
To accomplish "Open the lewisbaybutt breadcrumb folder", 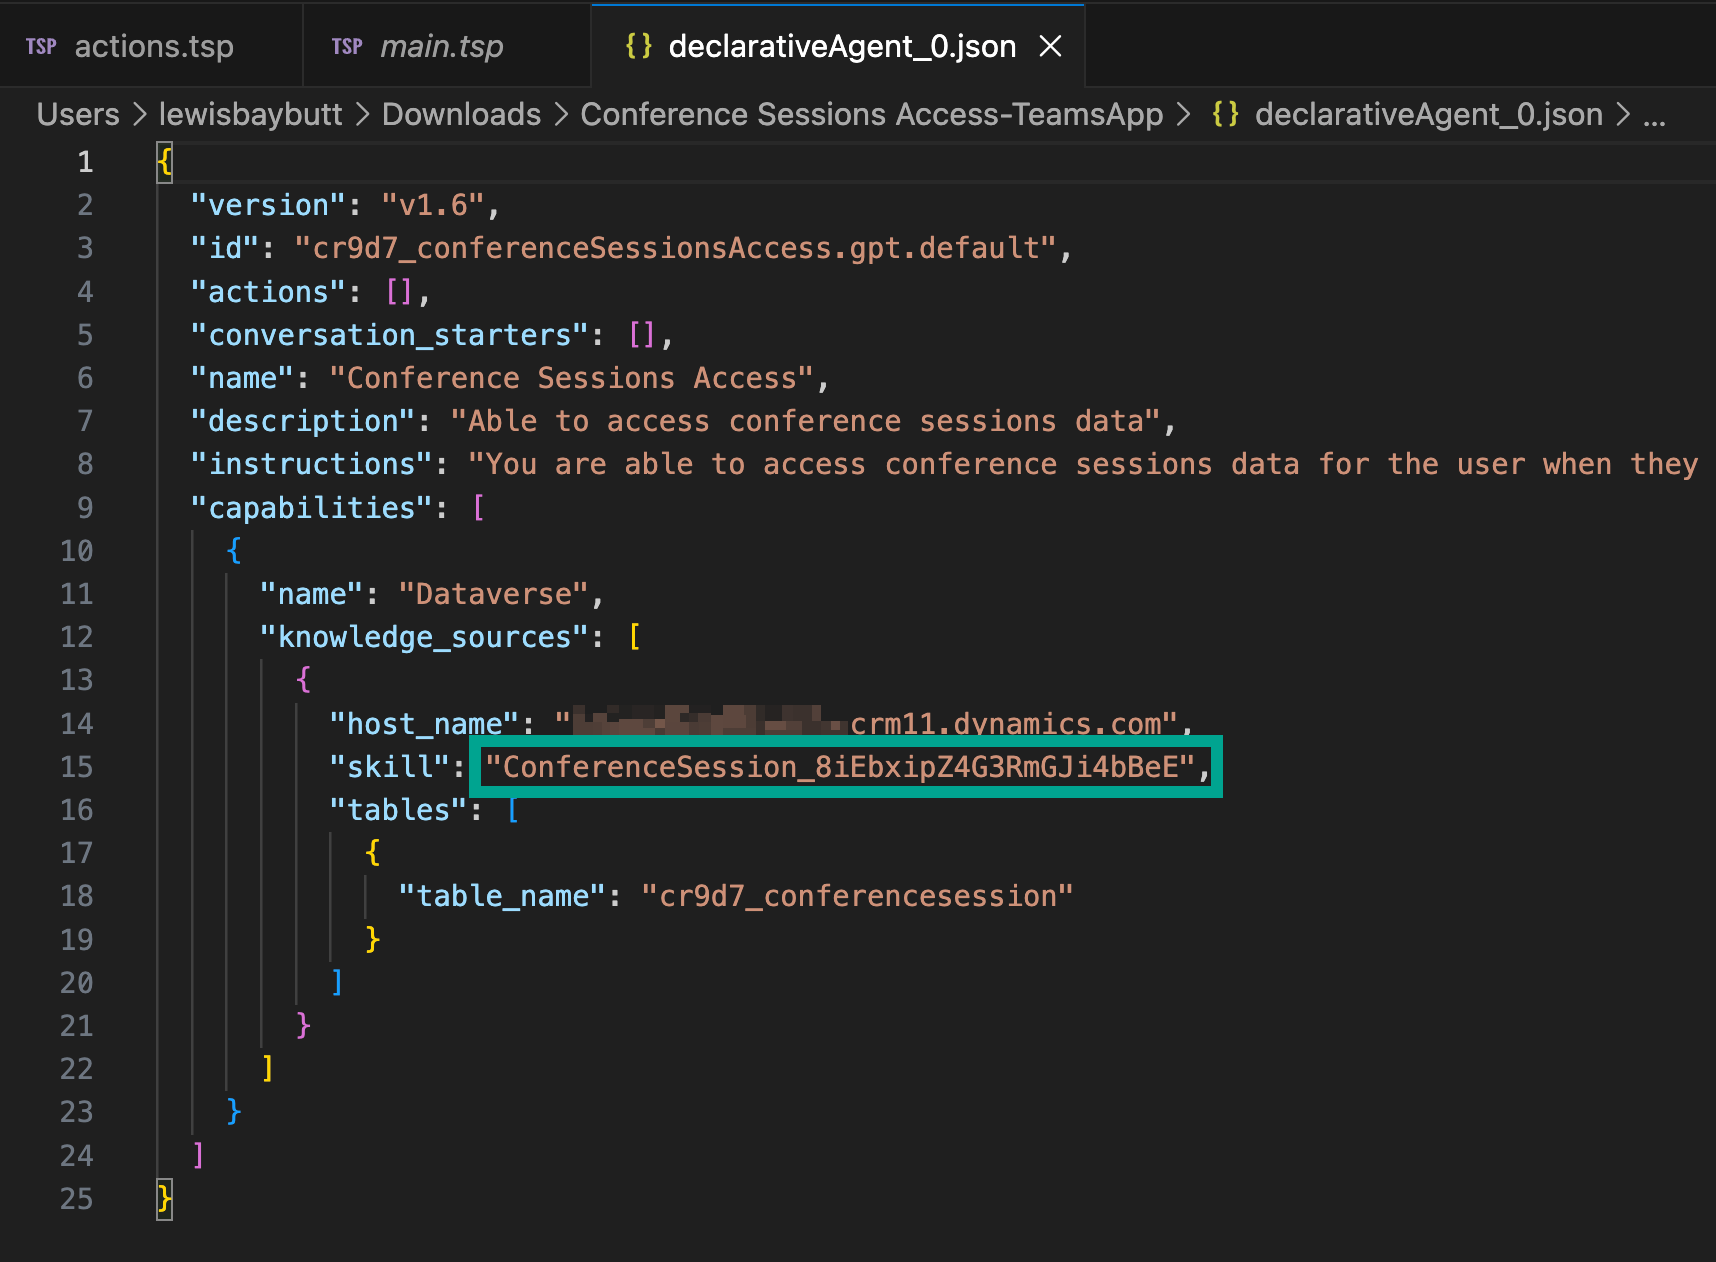I will pos(251,114).
